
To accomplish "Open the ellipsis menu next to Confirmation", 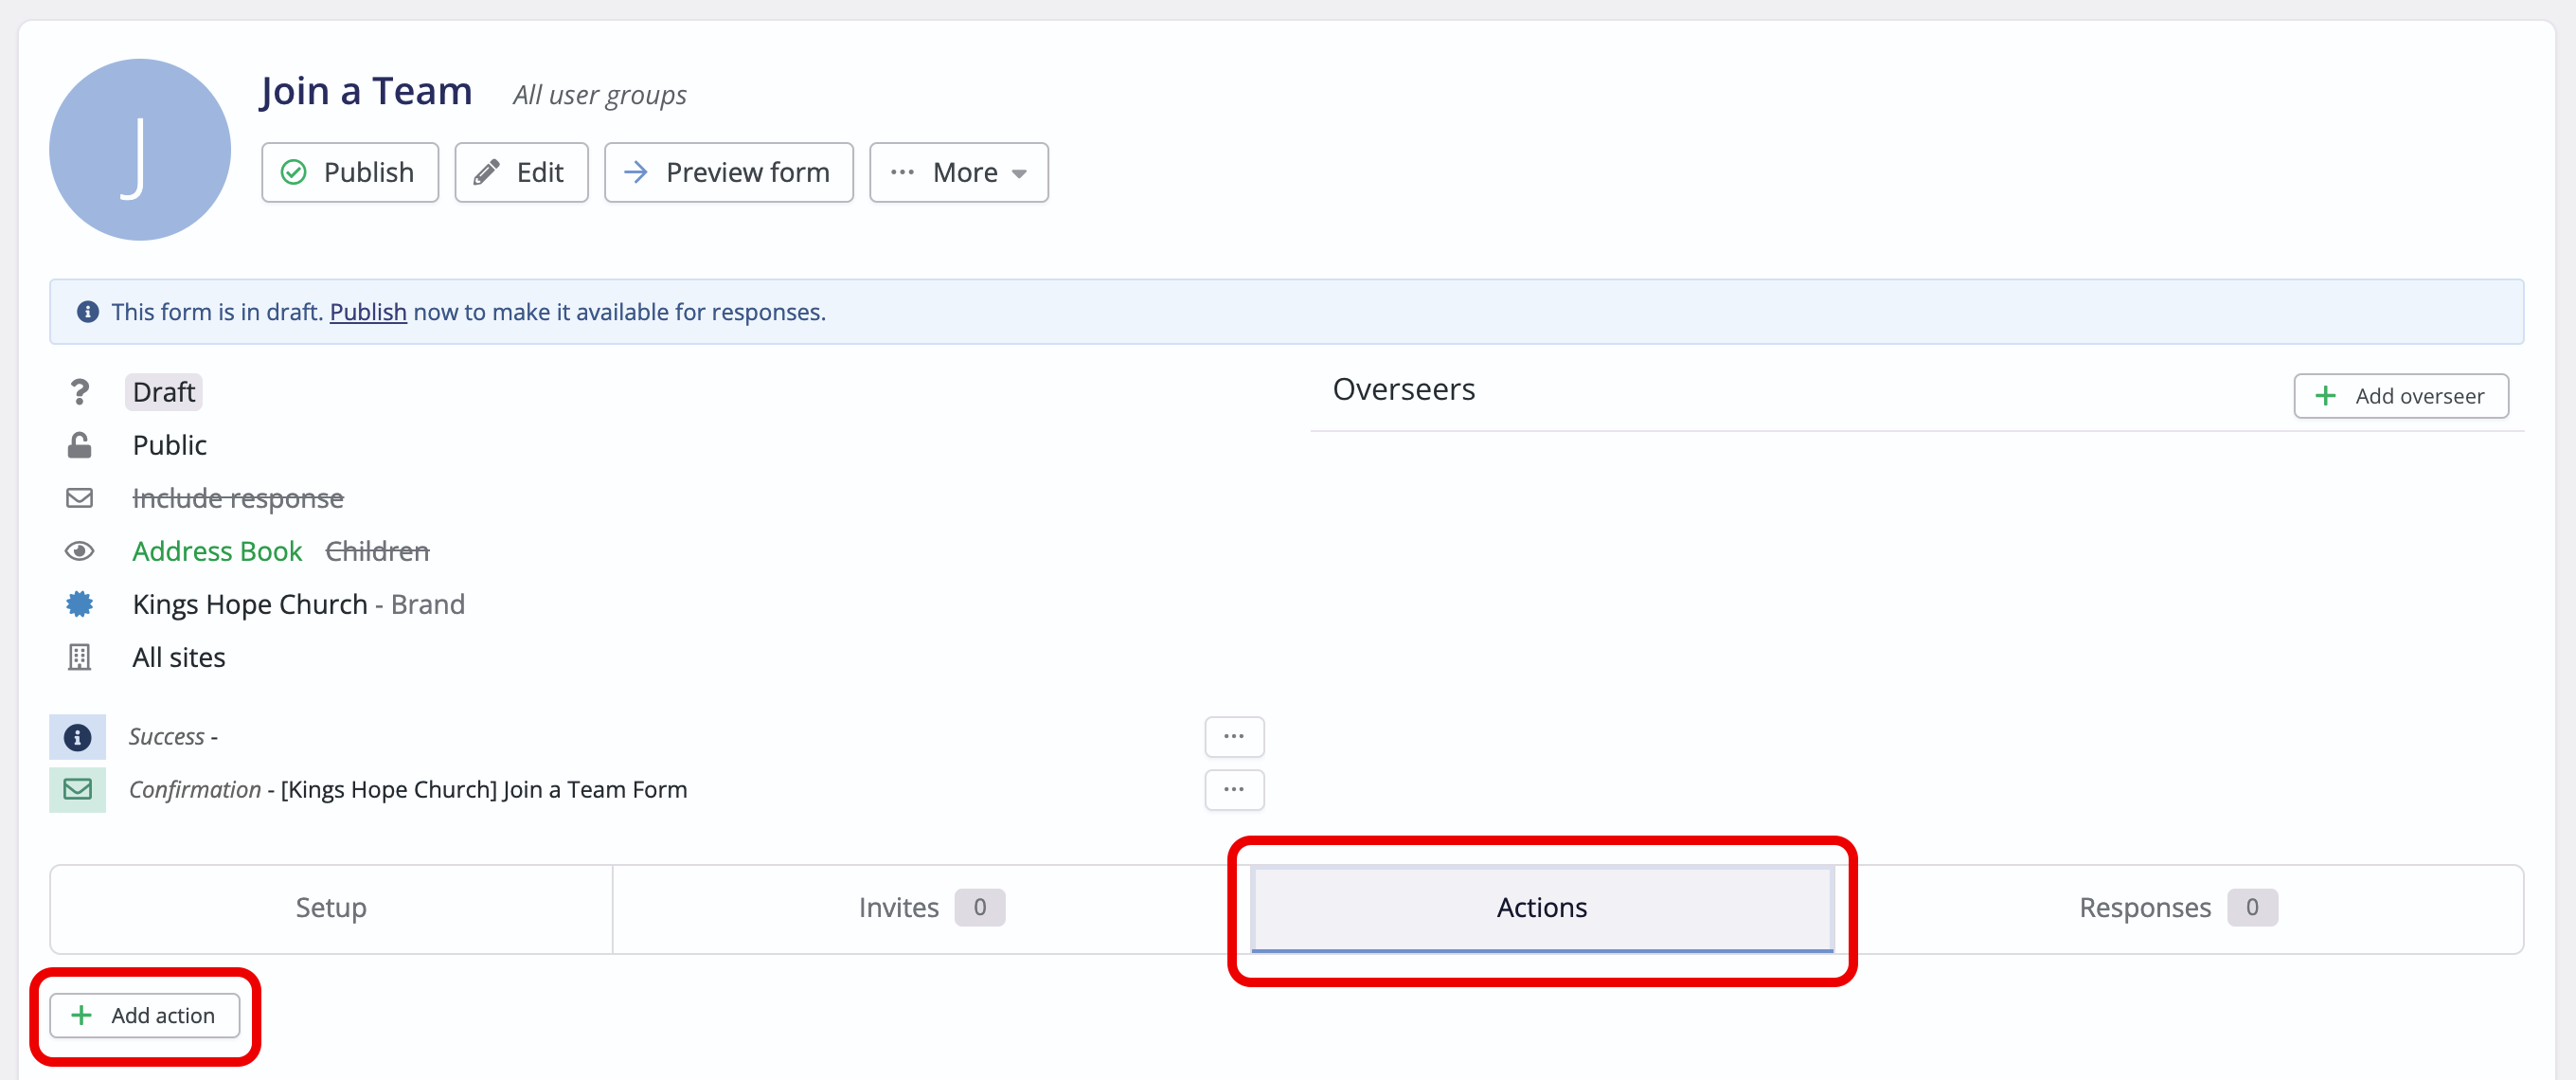I will (x=1233, y=790).
